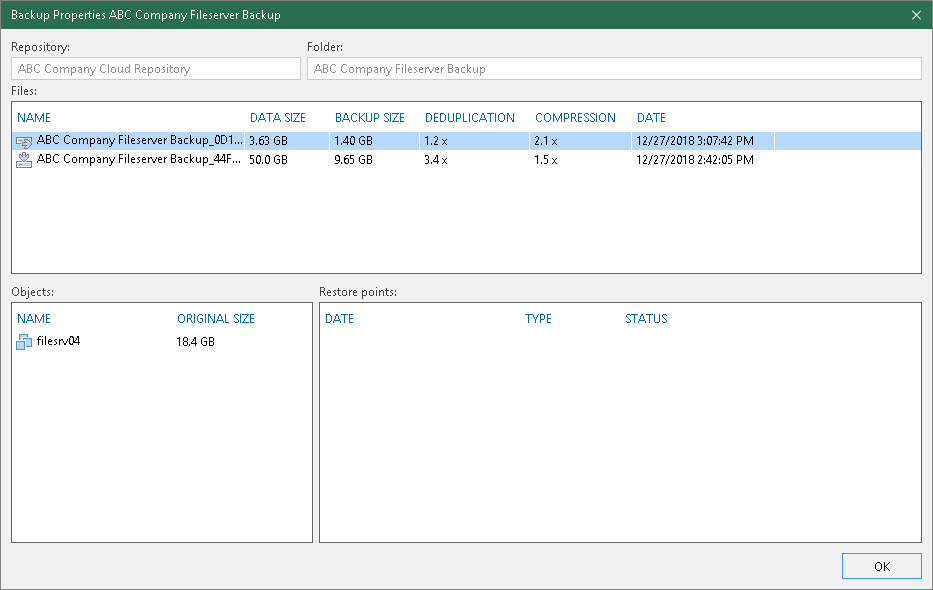Image resolution: width=933 pixels, height=590 pixels.
Task: Click the 3.4 x deduplication value
Action: pyautogui.click(x=436, y=160)
